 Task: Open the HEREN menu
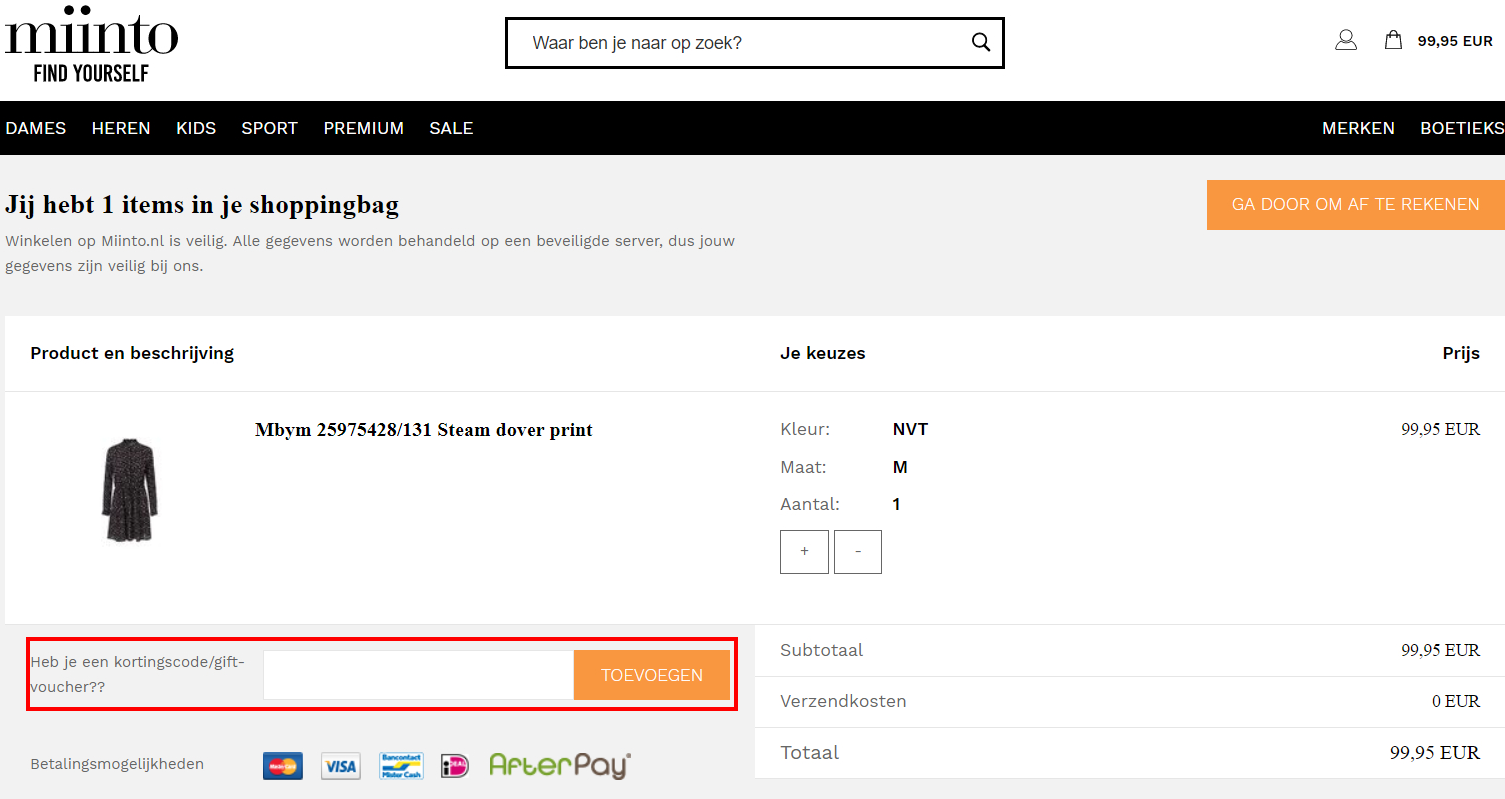[121, 128]
